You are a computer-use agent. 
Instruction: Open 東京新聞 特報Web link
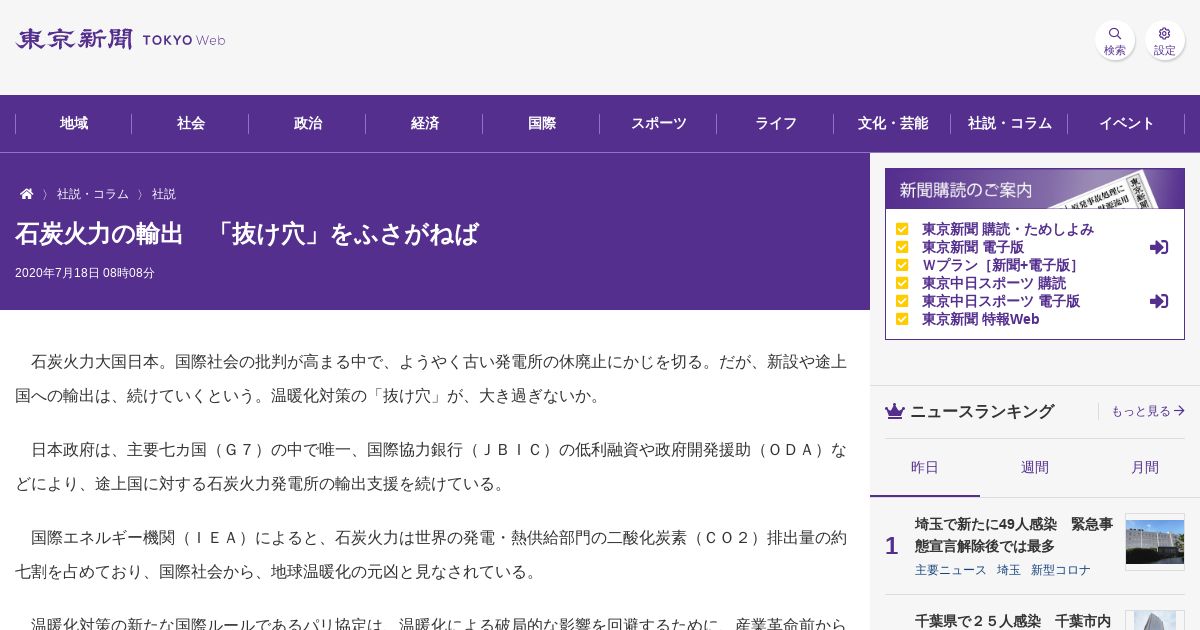coord(981,319)
